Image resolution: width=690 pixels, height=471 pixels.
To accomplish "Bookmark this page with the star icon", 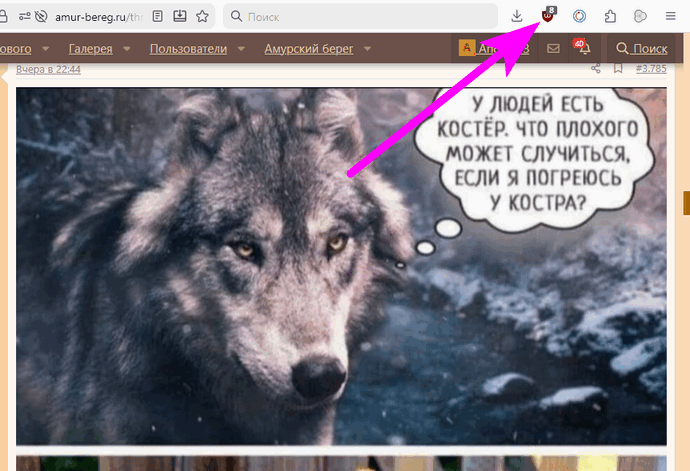I will 203,16.
